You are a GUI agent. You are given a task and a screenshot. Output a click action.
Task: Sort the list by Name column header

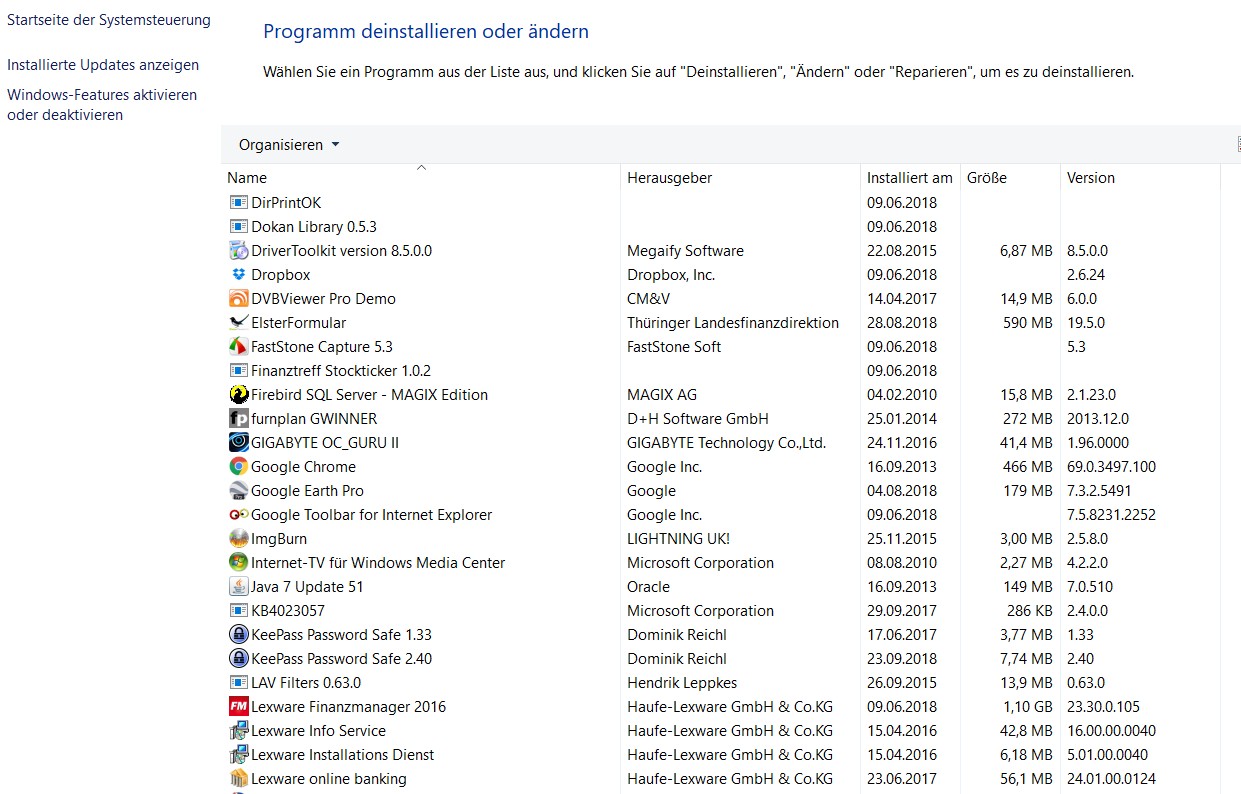(x=247, y=178)
